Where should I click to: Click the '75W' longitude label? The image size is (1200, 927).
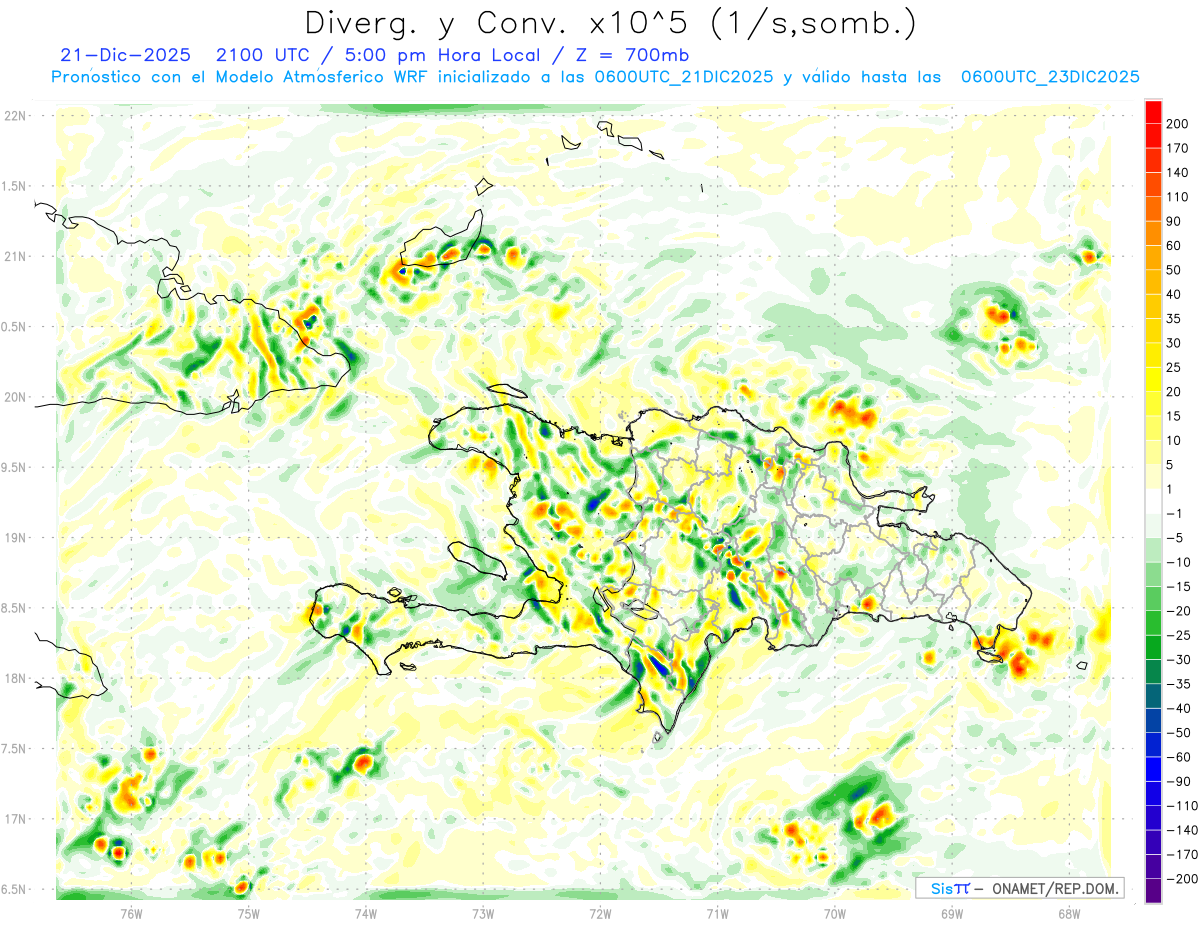click(248, 912)
